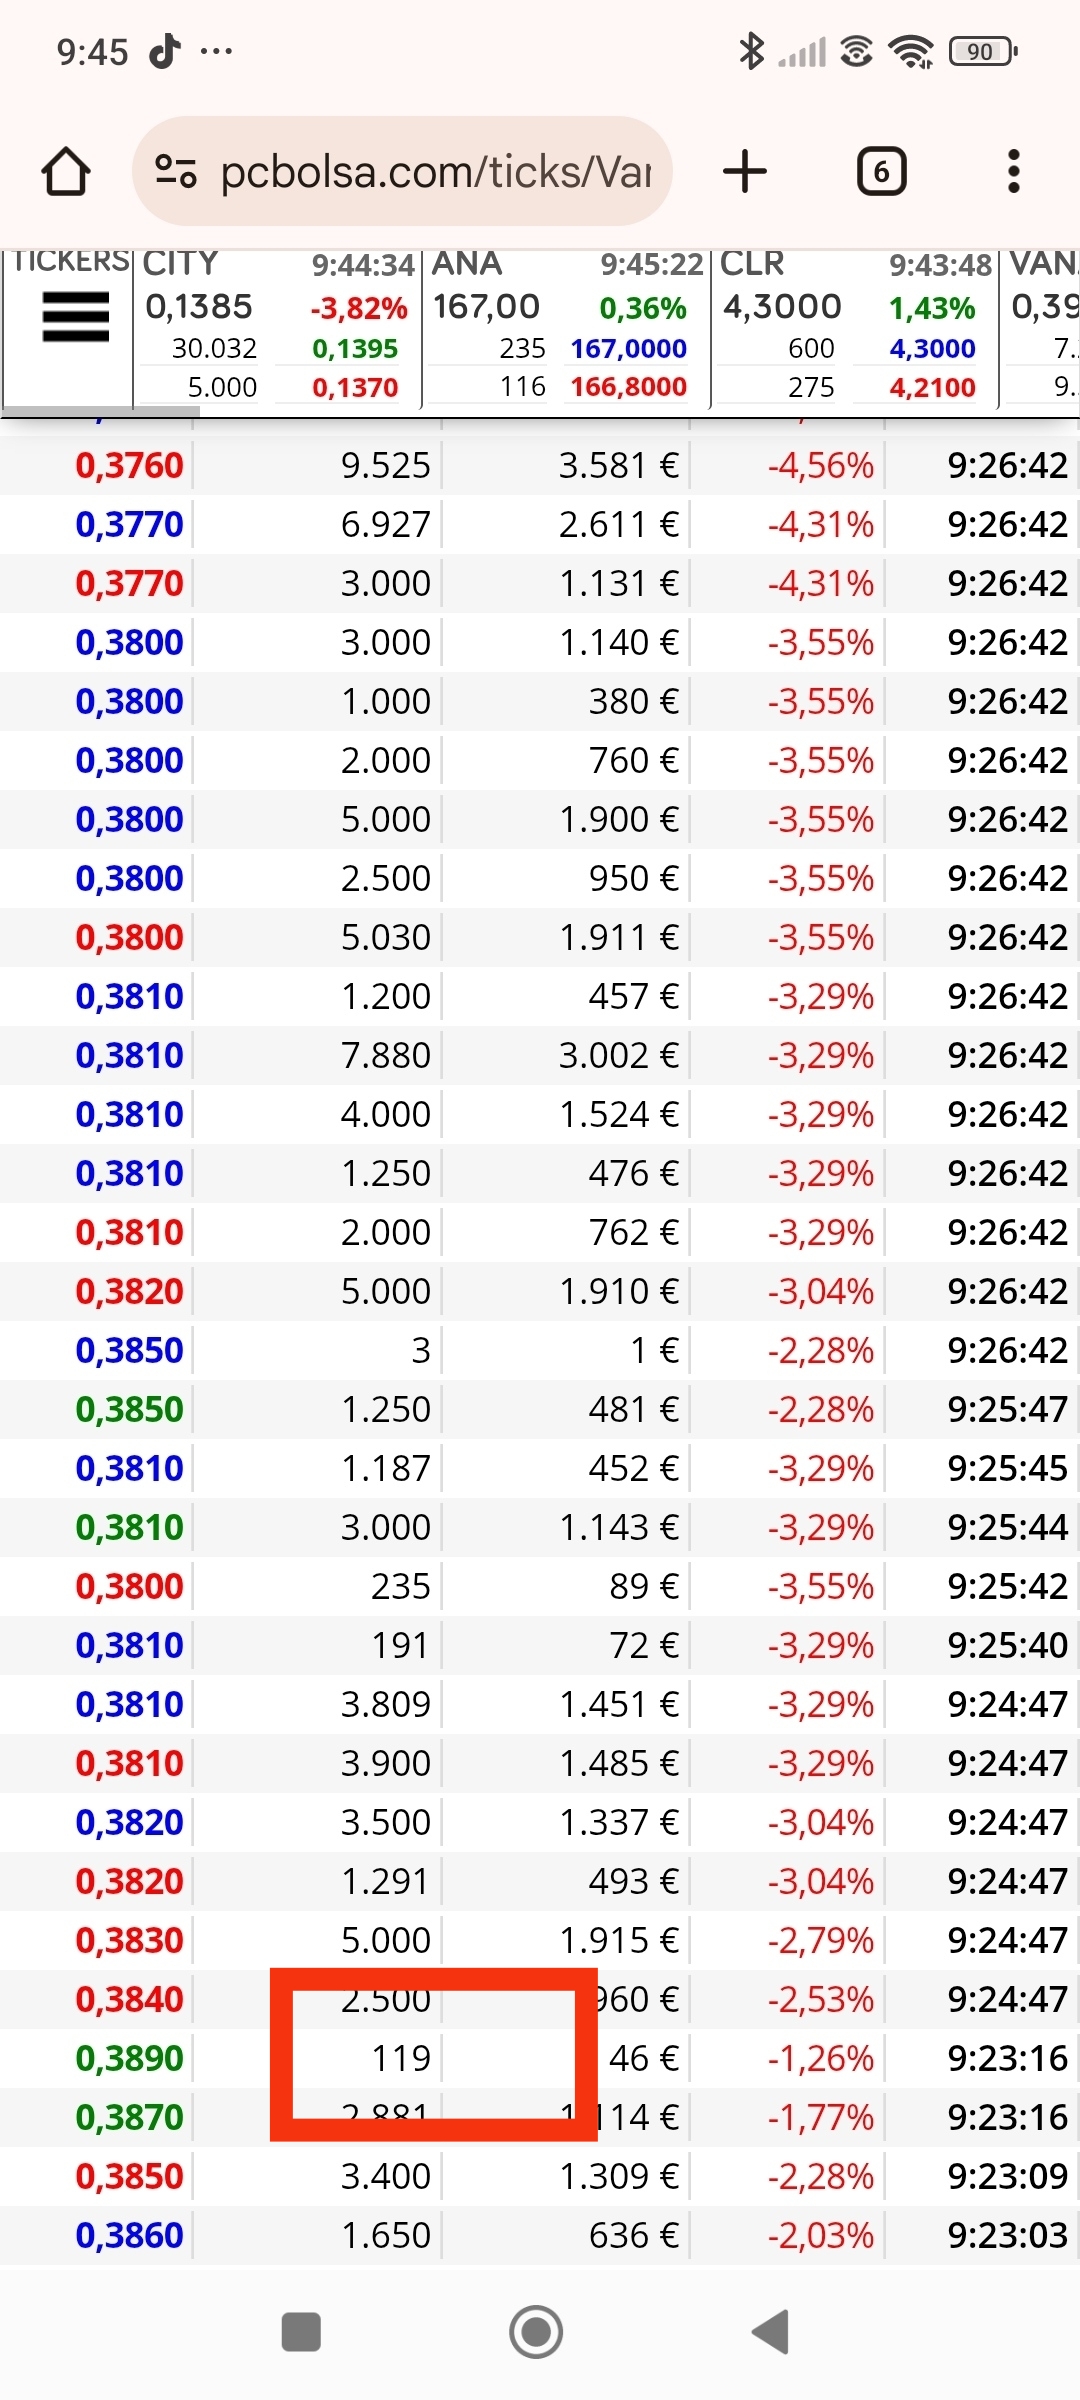Viewport: 1080px width, 2400px height.
Task: Open the site settings icon in address bar
Action: 176,171
